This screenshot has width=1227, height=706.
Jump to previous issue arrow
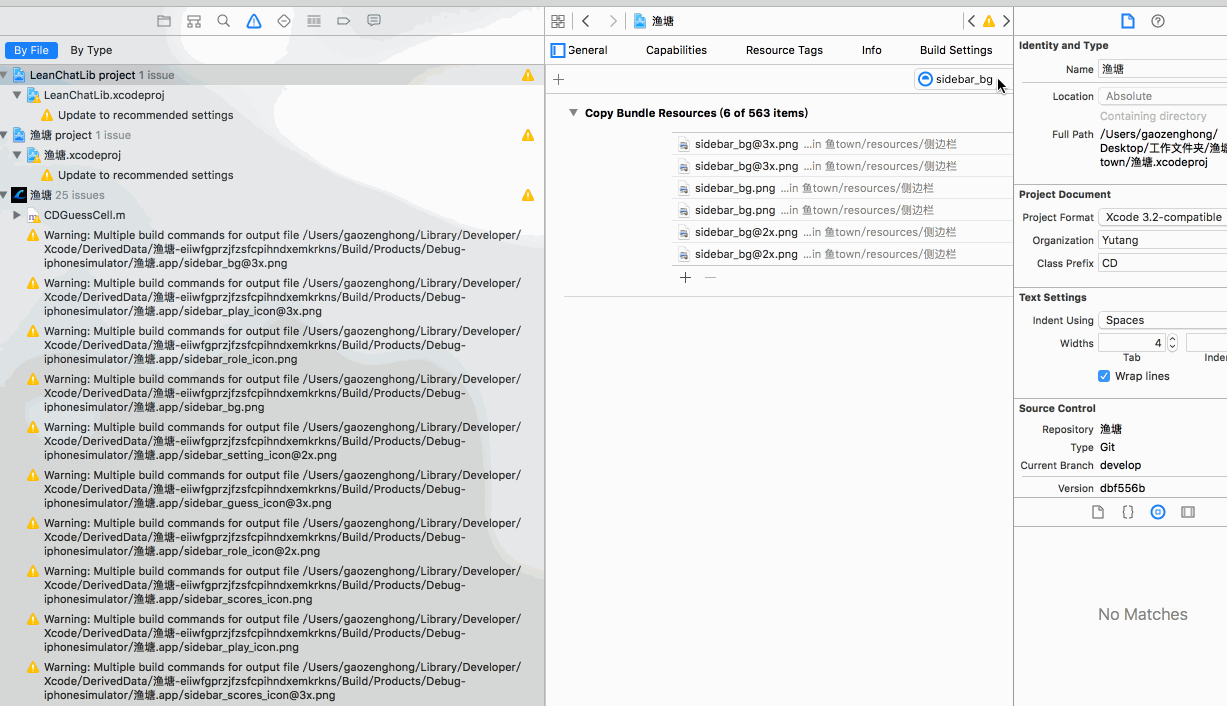pos(971,21)
